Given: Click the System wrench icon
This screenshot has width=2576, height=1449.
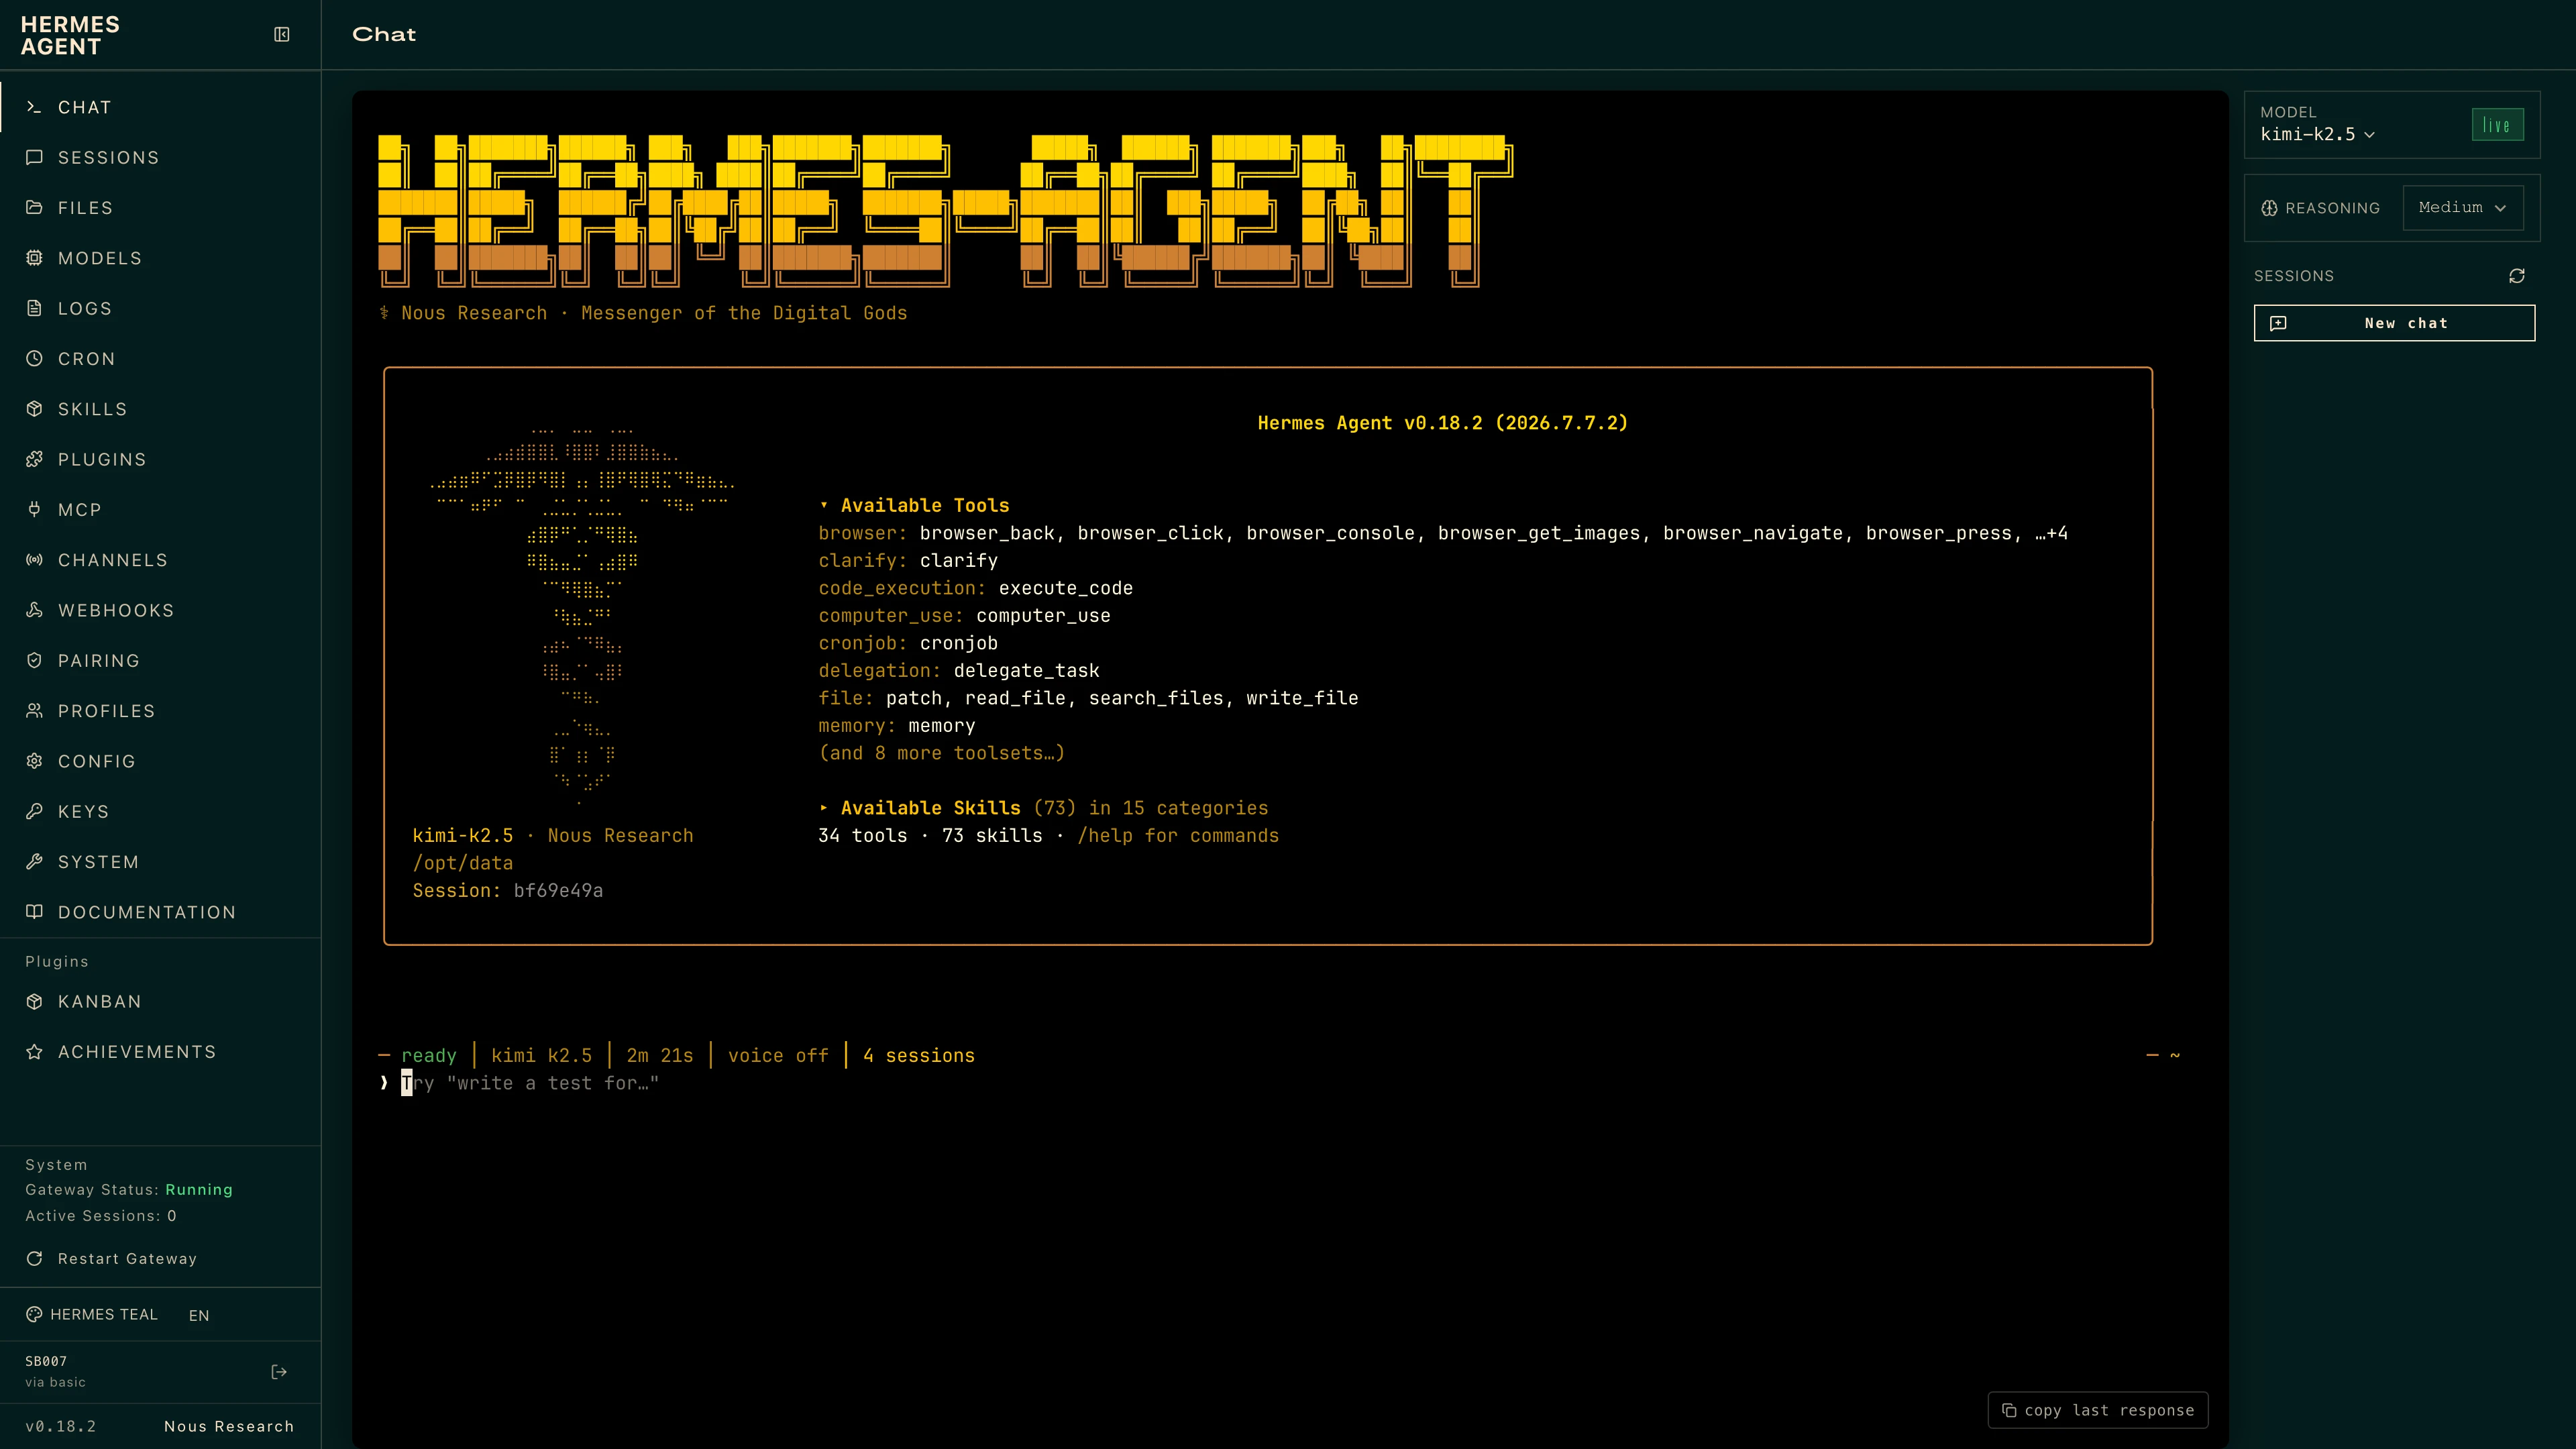Looking at the screenshot, I should pos(34,862).
